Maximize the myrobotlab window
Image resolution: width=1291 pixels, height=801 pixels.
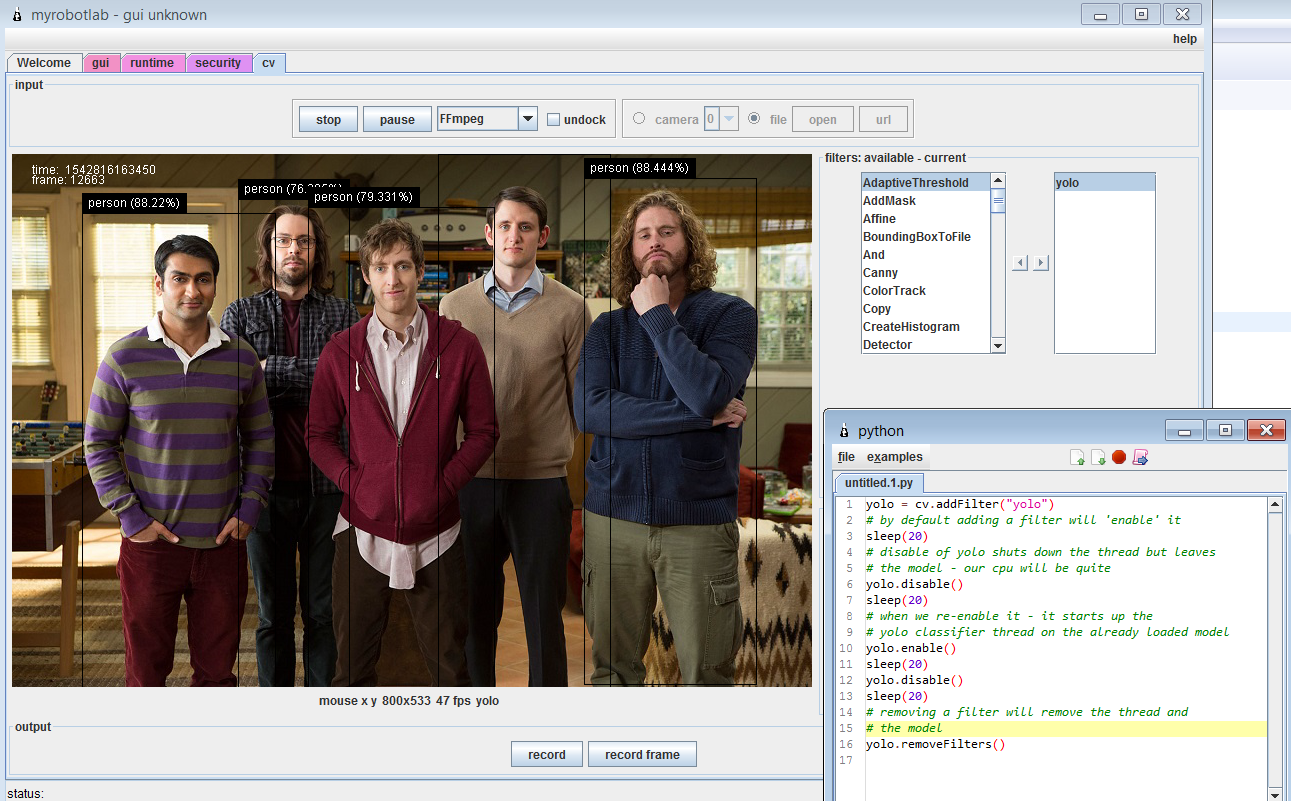pos(1141,14)
